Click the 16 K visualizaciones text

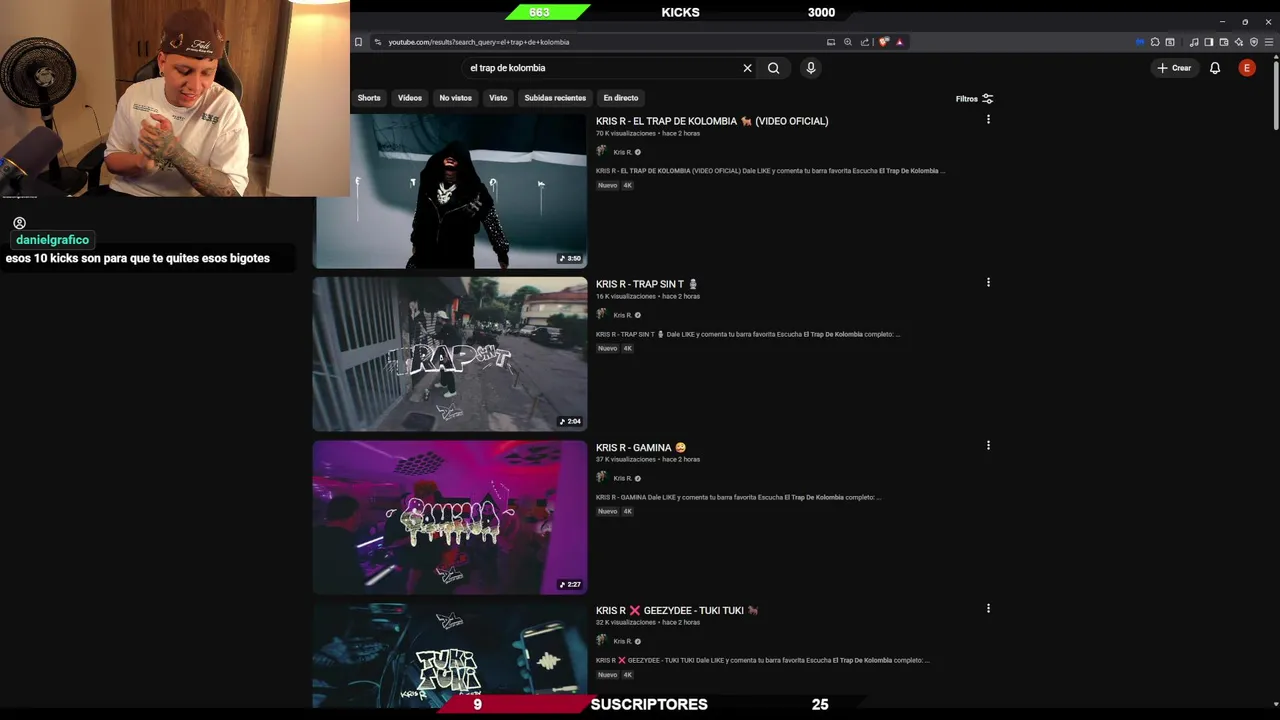(x=626, y=296)
